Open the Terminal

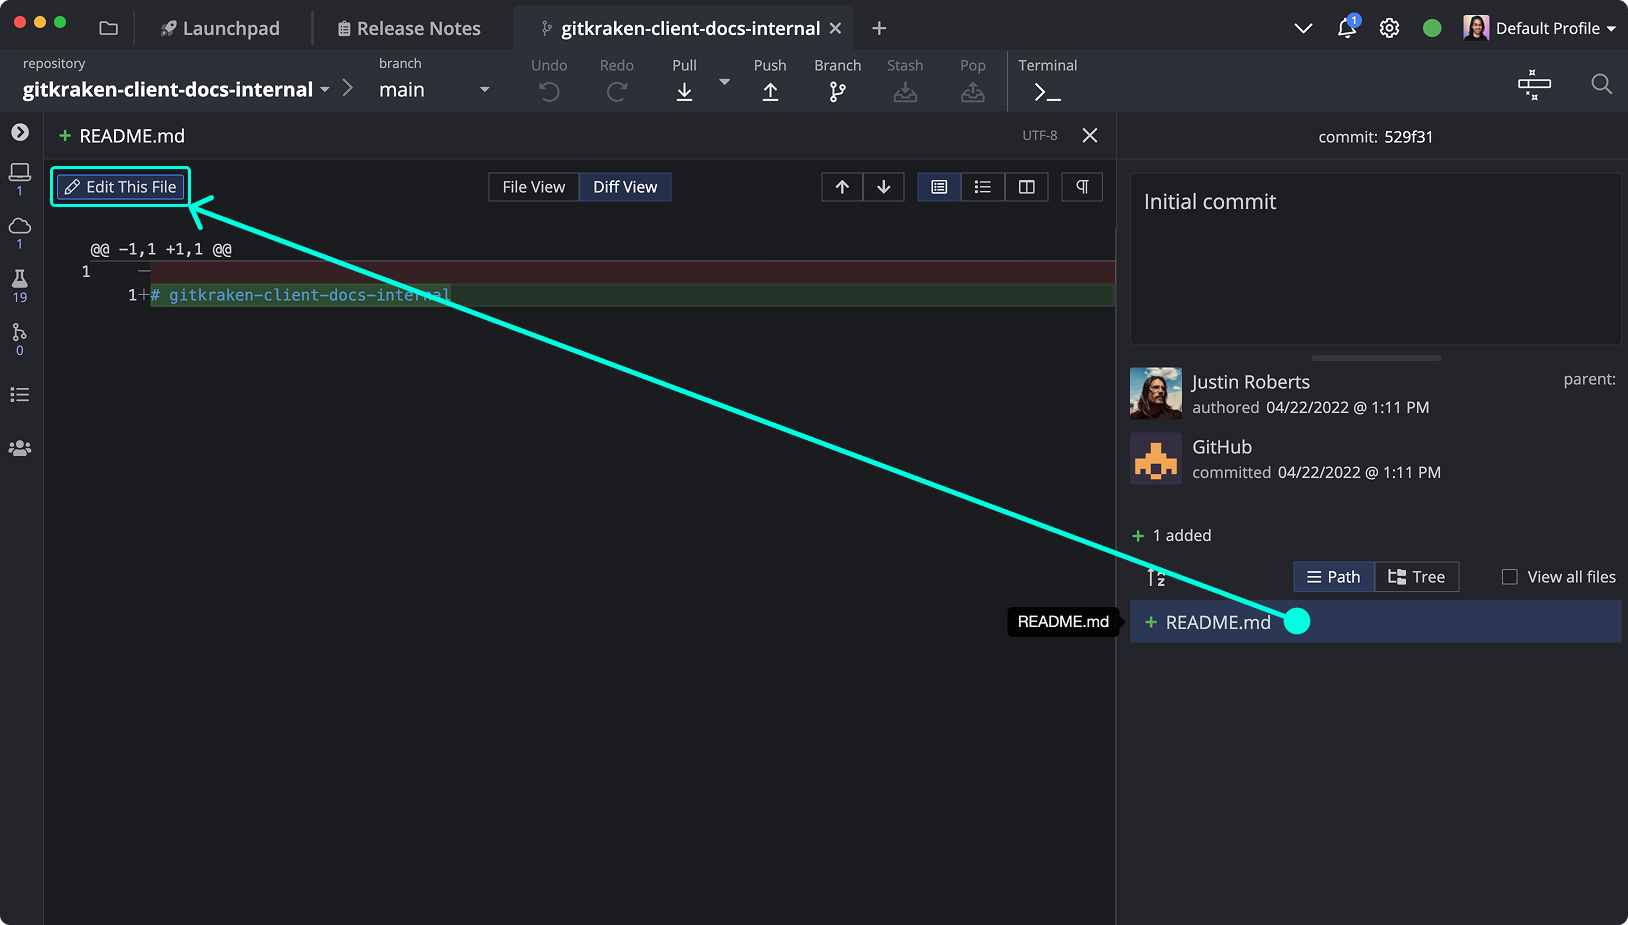pyautogui.click(x=1048, y=80)
